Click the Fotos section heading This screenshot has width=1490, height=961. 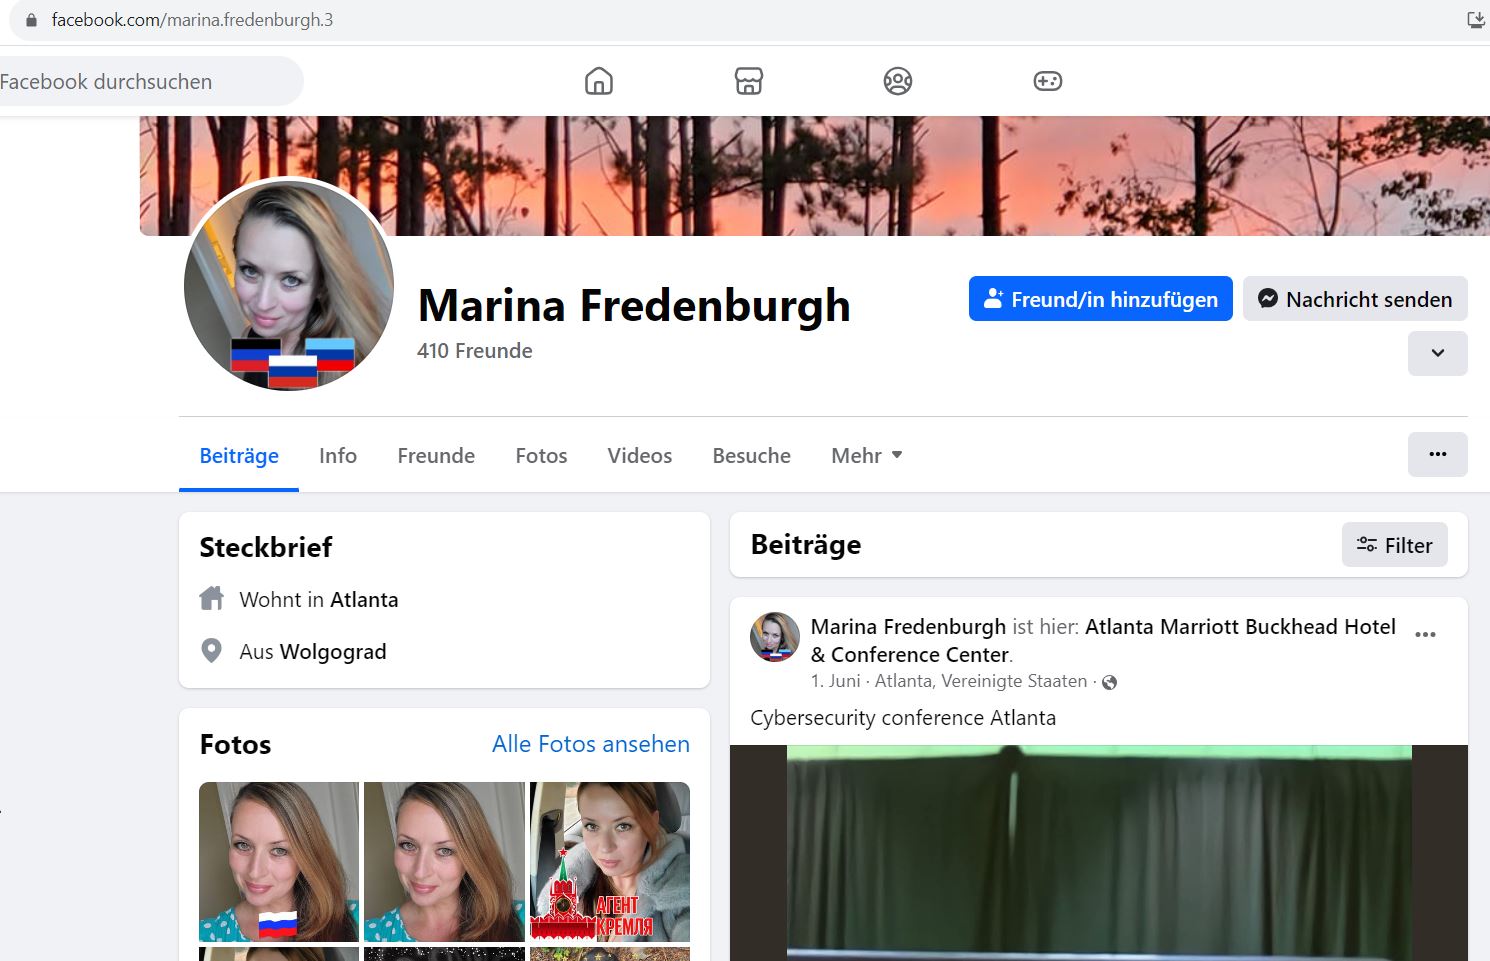tap(235, 744)
